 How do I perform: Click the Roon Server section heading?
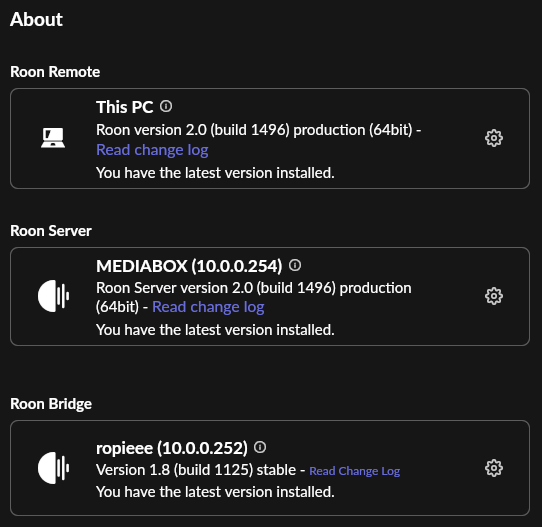point(51,231)
